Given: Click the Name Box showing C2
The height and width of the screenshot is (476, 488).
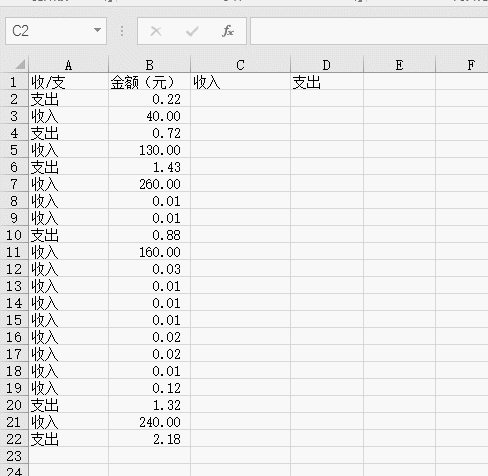Looking at the screenshot, I should coord(56,31).
